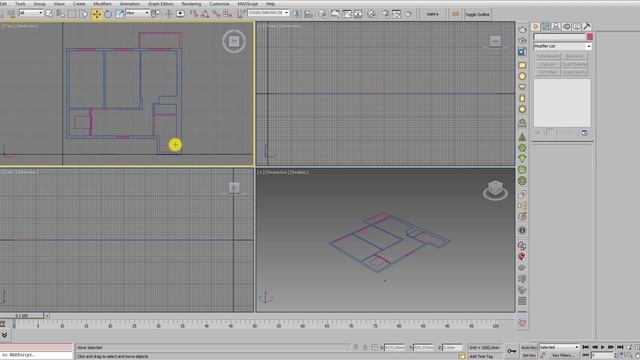Click the Play Animation button
This screenshot has height=360, width=640.
point(602,347)
